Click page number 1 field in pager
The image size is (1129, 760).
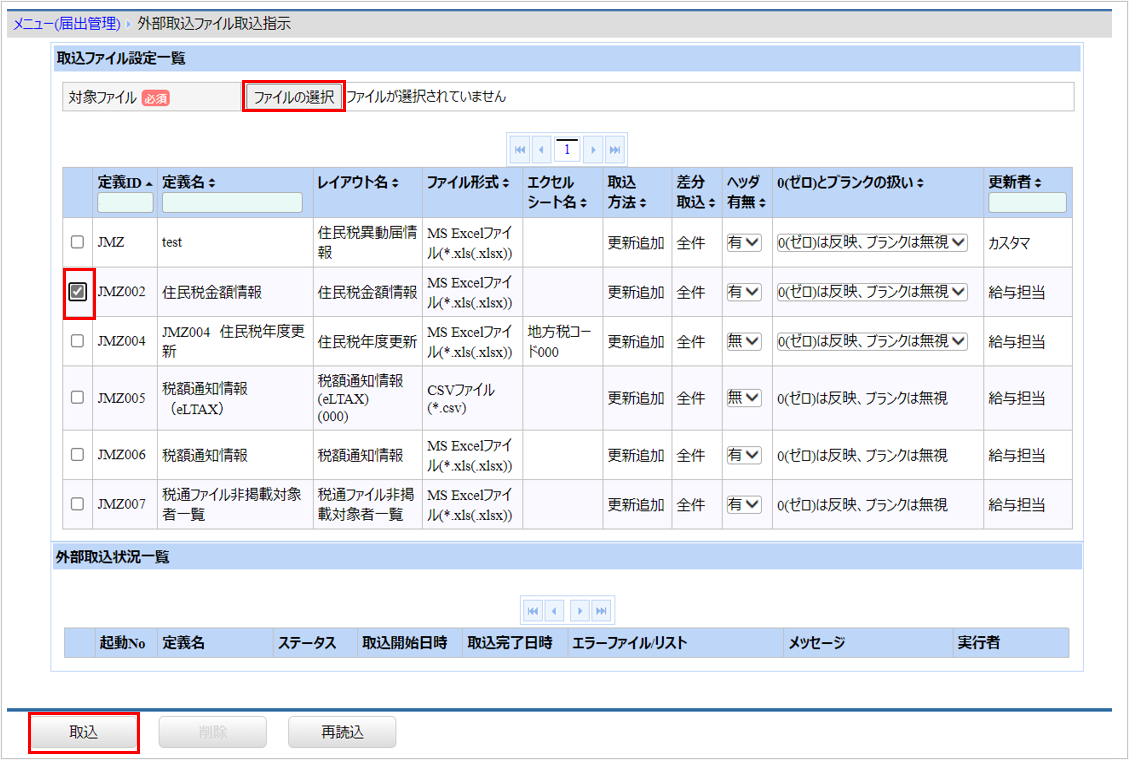coord(567,150)
